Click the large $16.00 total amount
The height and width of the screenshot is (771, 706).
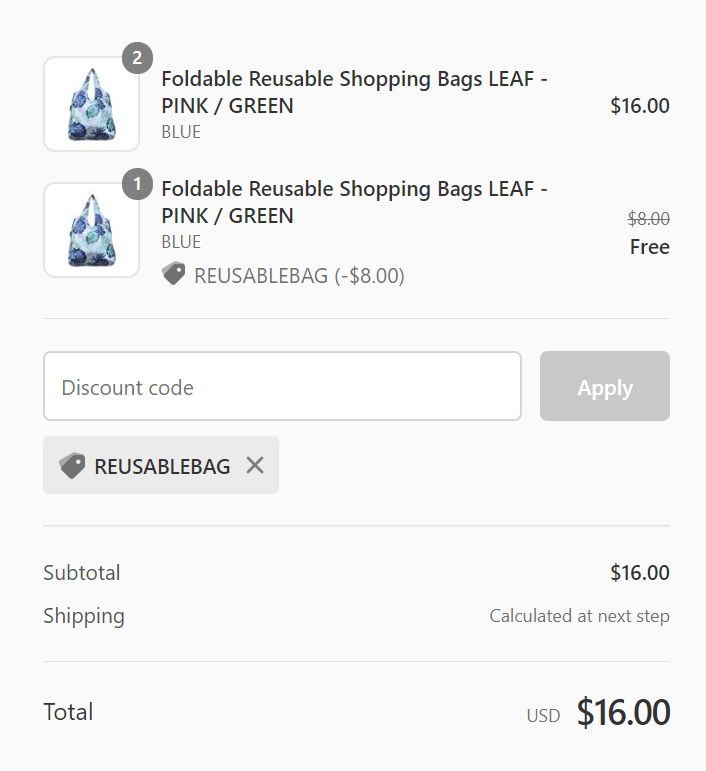click(623, 713)
